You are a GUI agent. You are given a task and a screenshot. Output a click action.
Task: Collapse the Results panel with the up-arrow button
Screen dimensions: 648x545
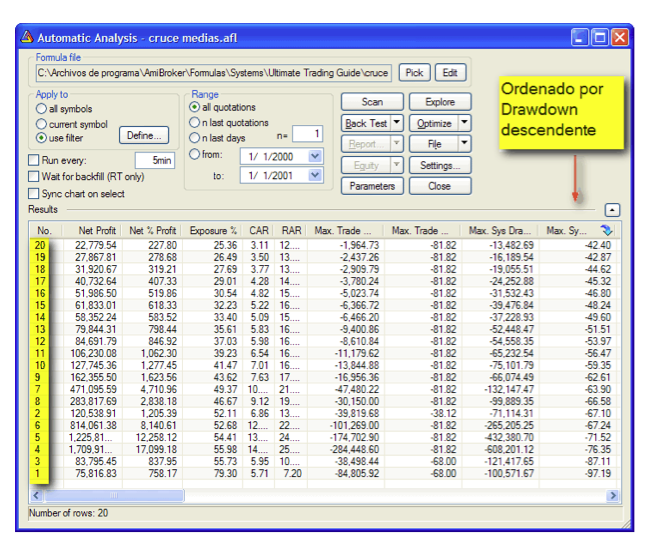point(612,210)
